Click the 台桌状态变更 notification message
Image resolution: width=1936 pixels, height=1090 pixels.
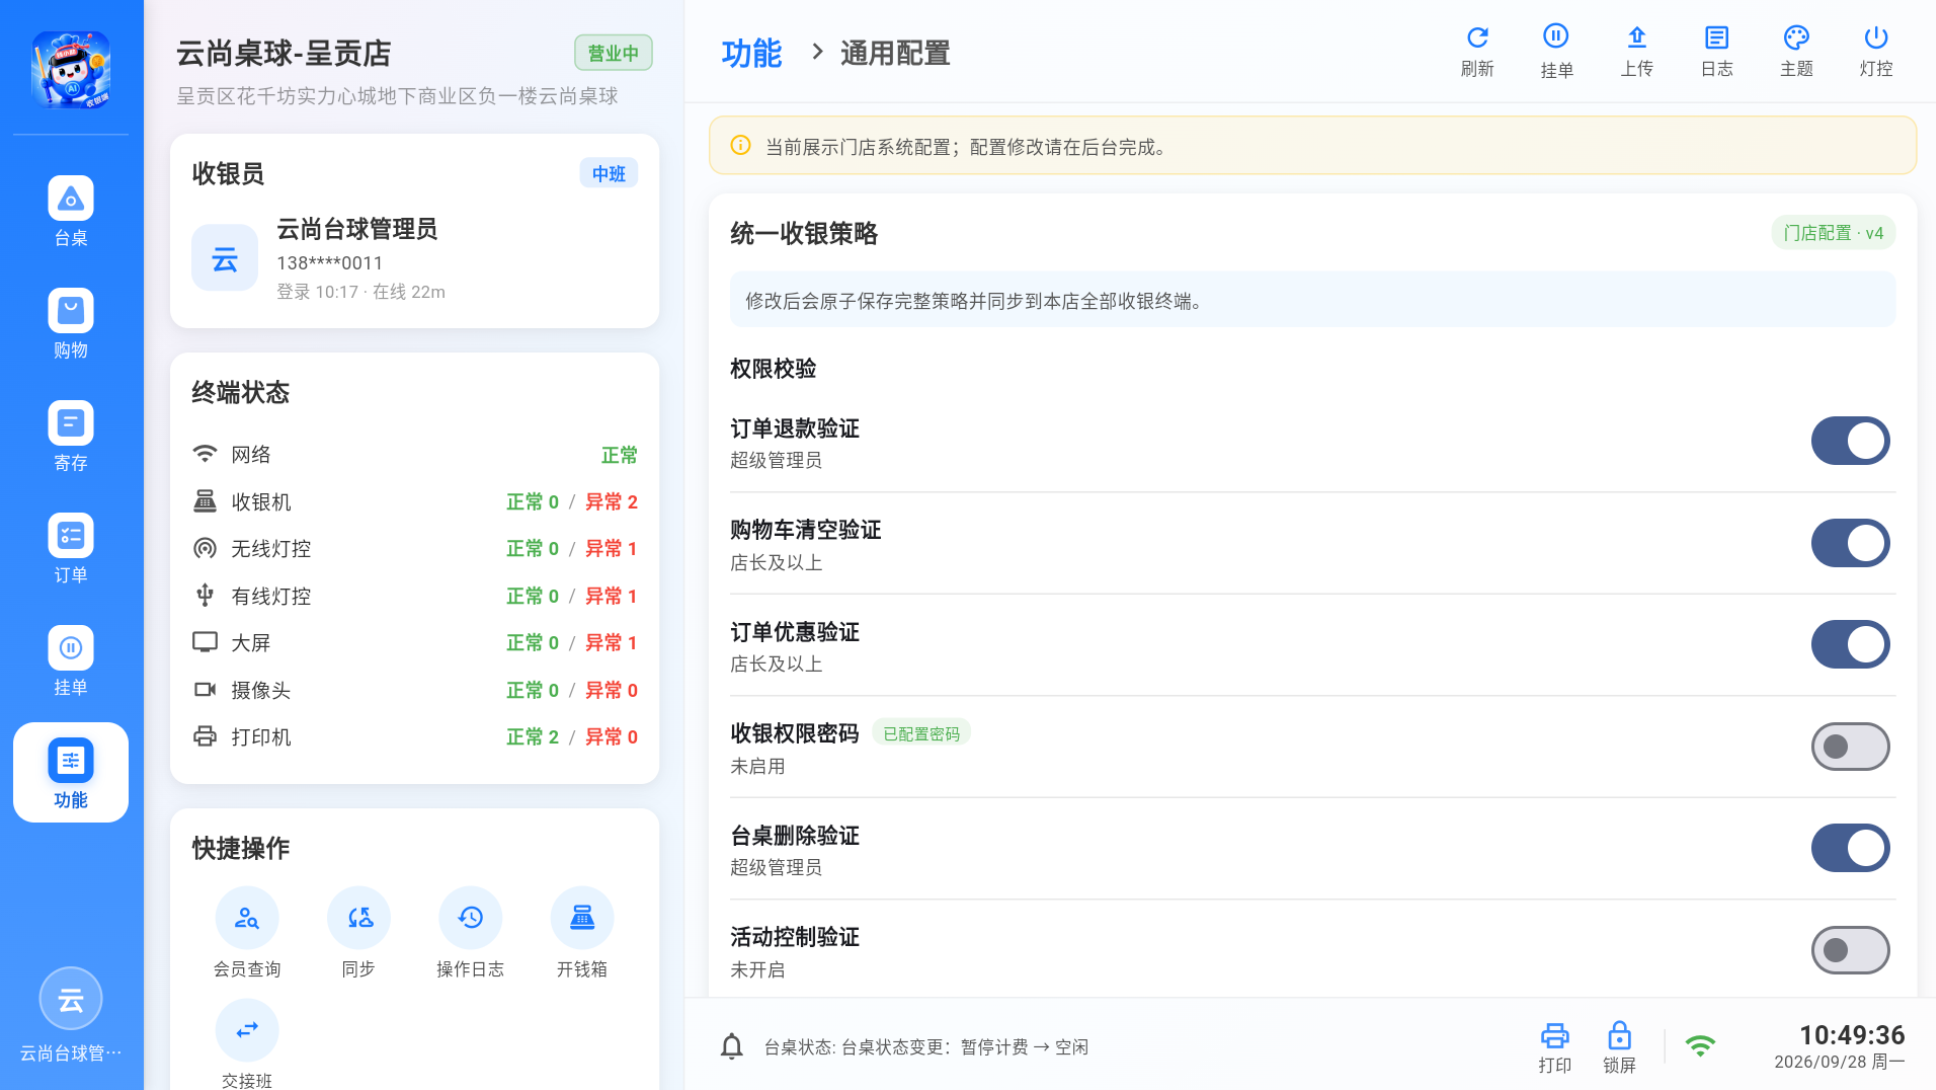point(926,1047)
